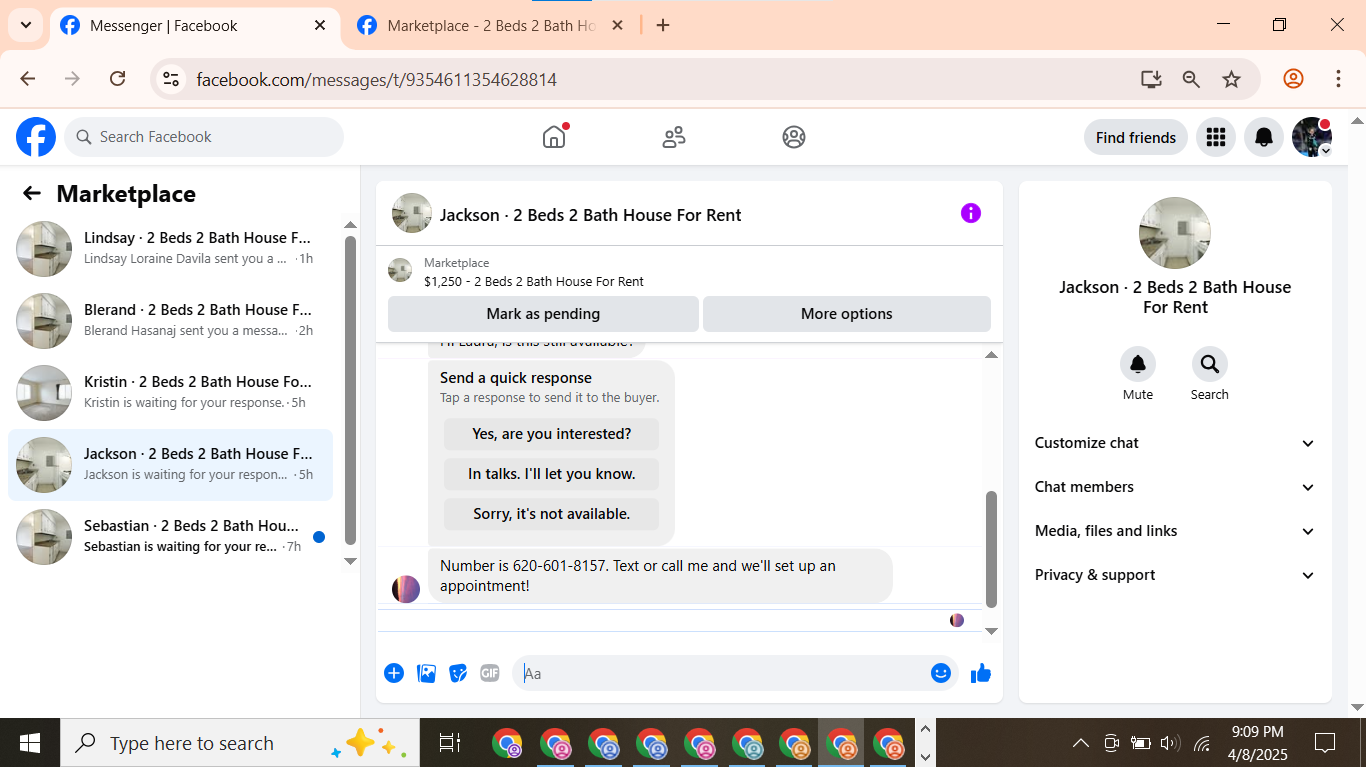
Task: Open the Facebook menu grid icon
Action: pos(1216,137)
